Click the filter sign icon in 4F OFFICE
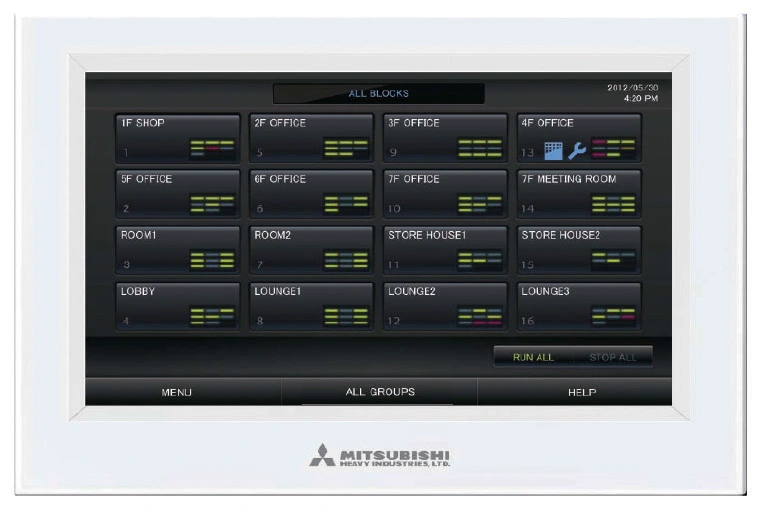This screenshot has width=762, height=509. click(553, 151)
